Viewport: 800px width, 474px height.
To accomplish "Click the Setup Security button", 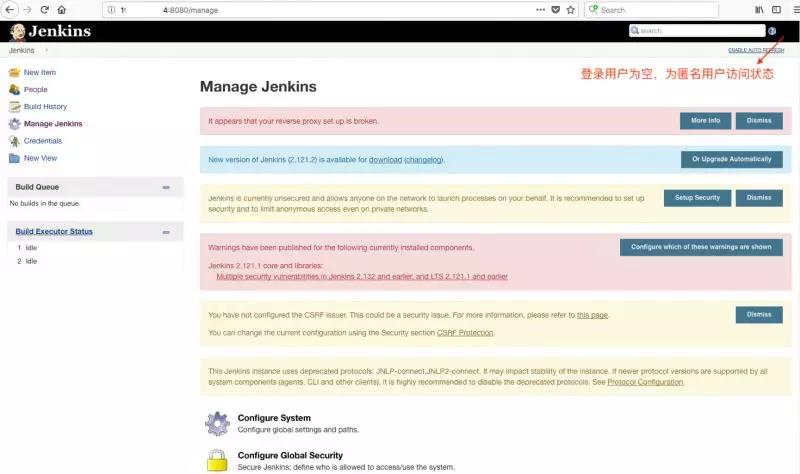I will pos(697,198).
